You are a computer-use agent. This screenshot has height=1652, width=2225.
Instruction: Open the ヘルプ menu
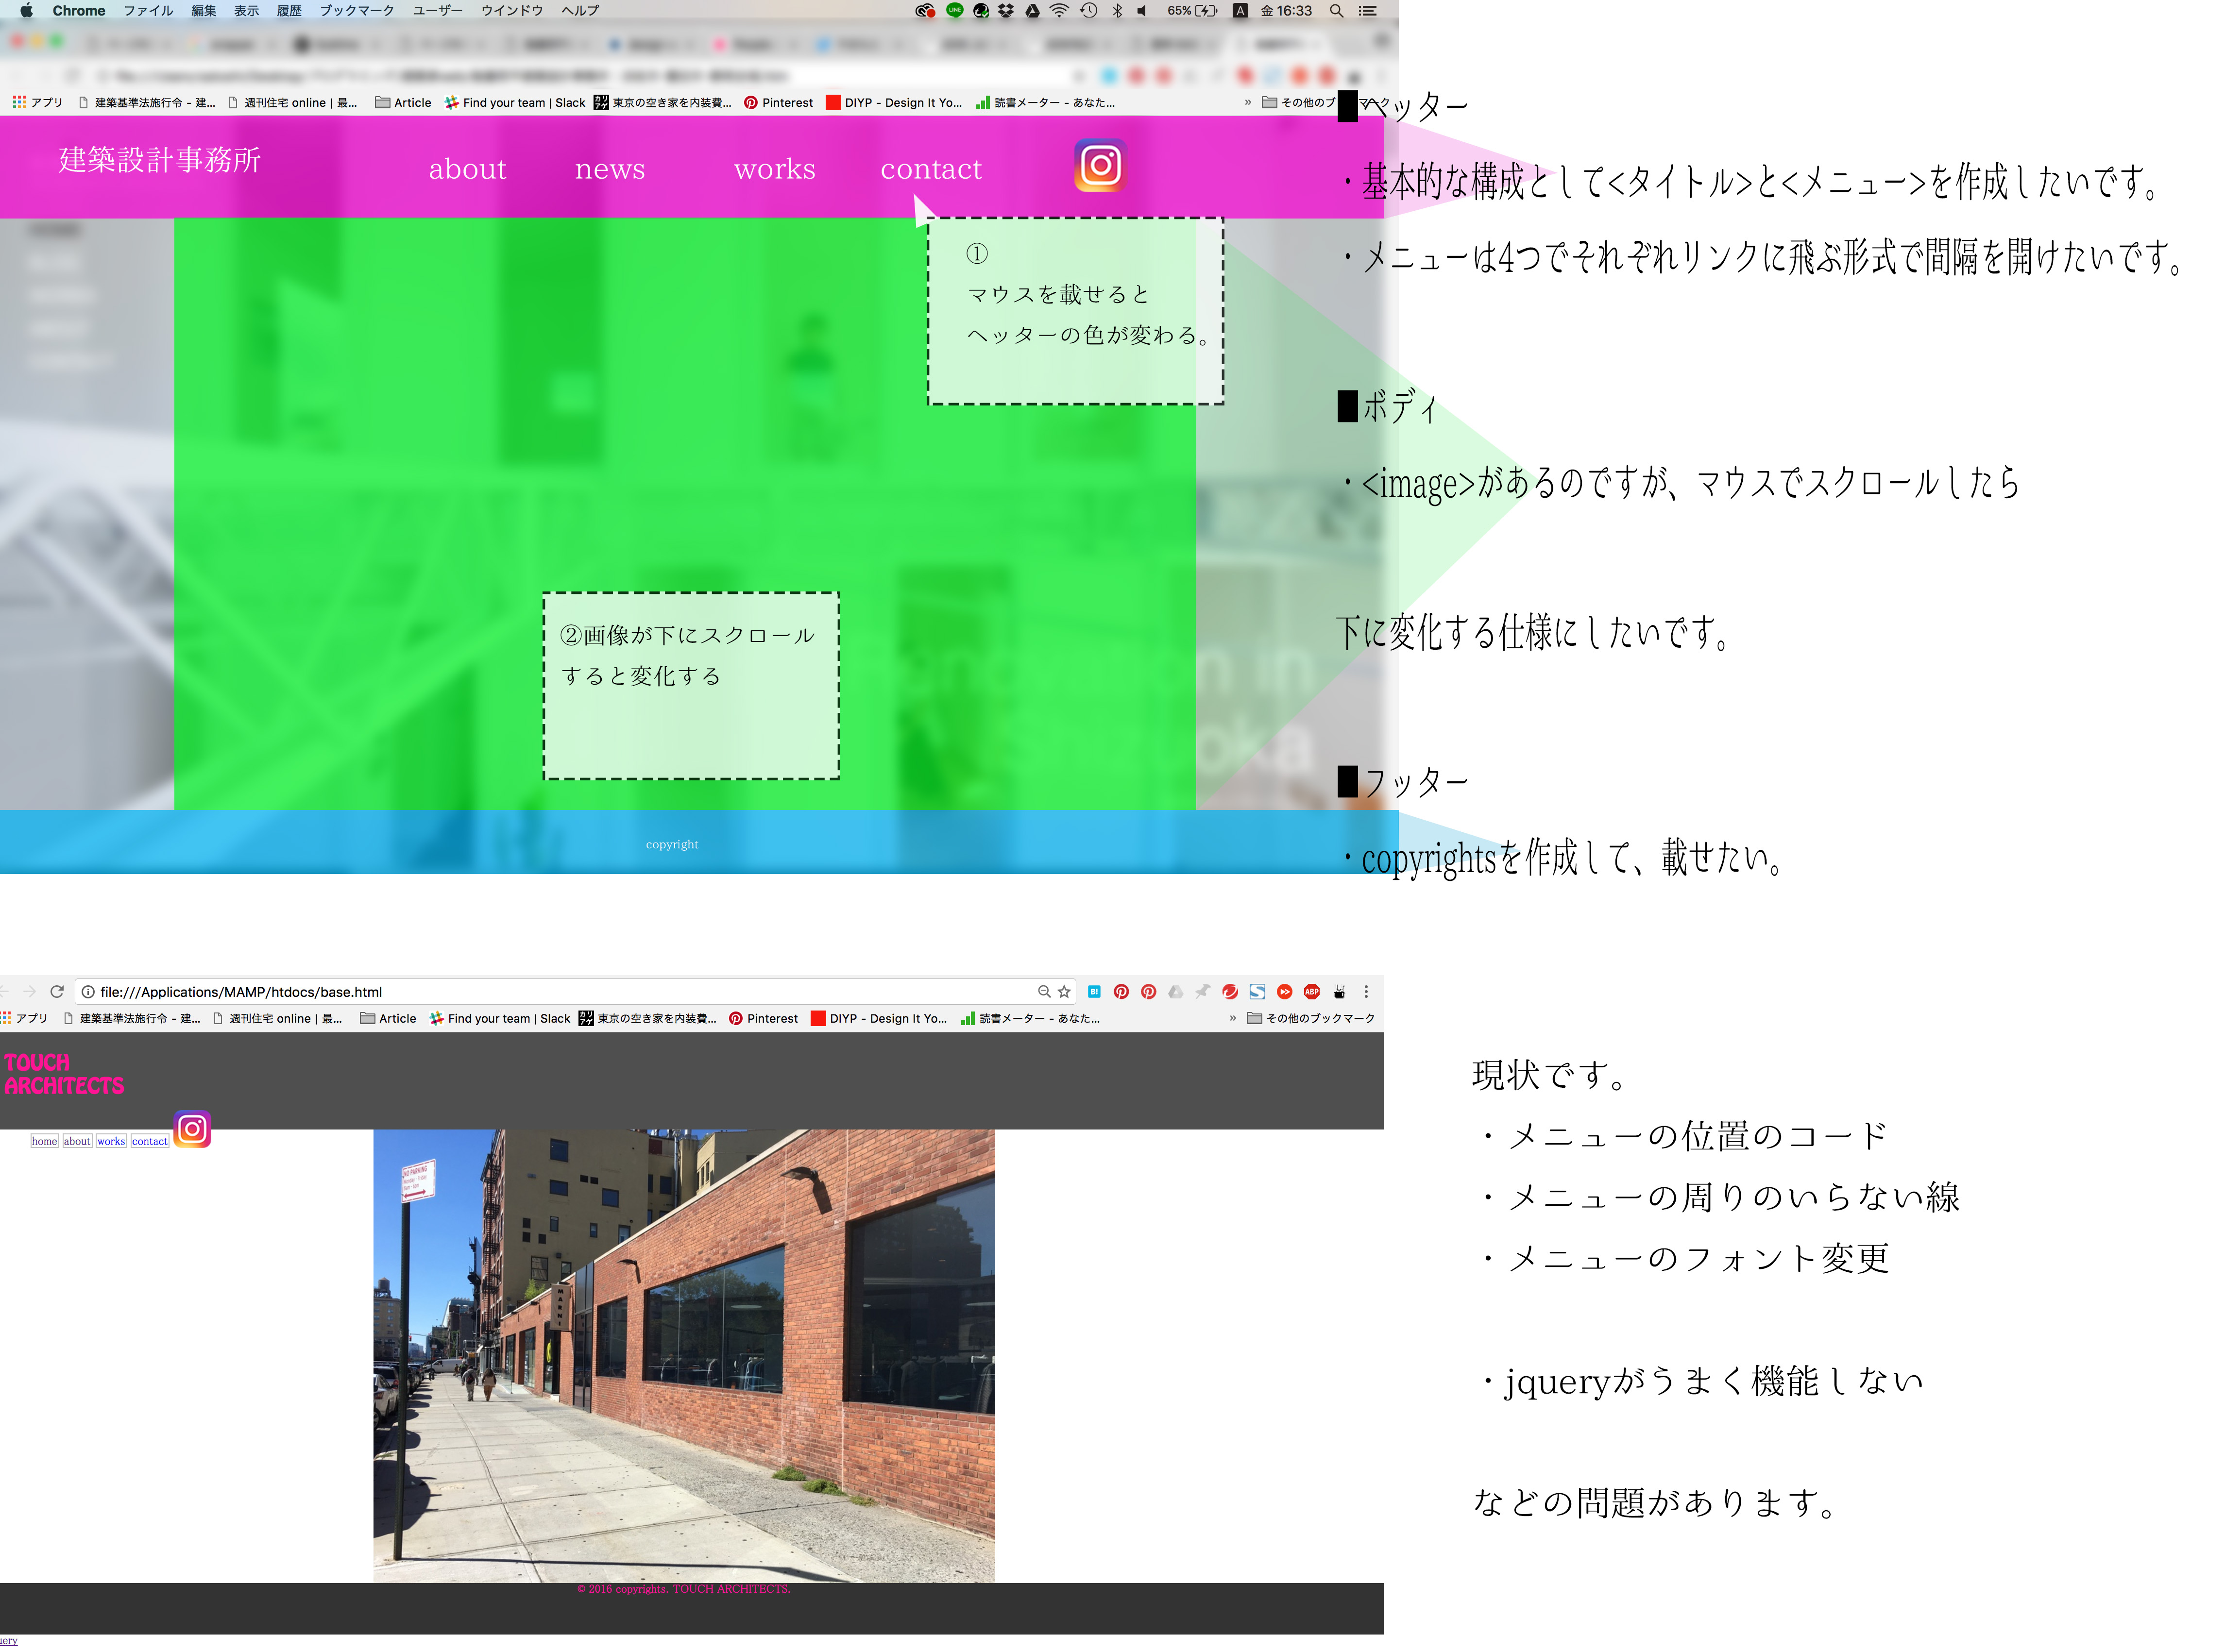pos(580,11)
